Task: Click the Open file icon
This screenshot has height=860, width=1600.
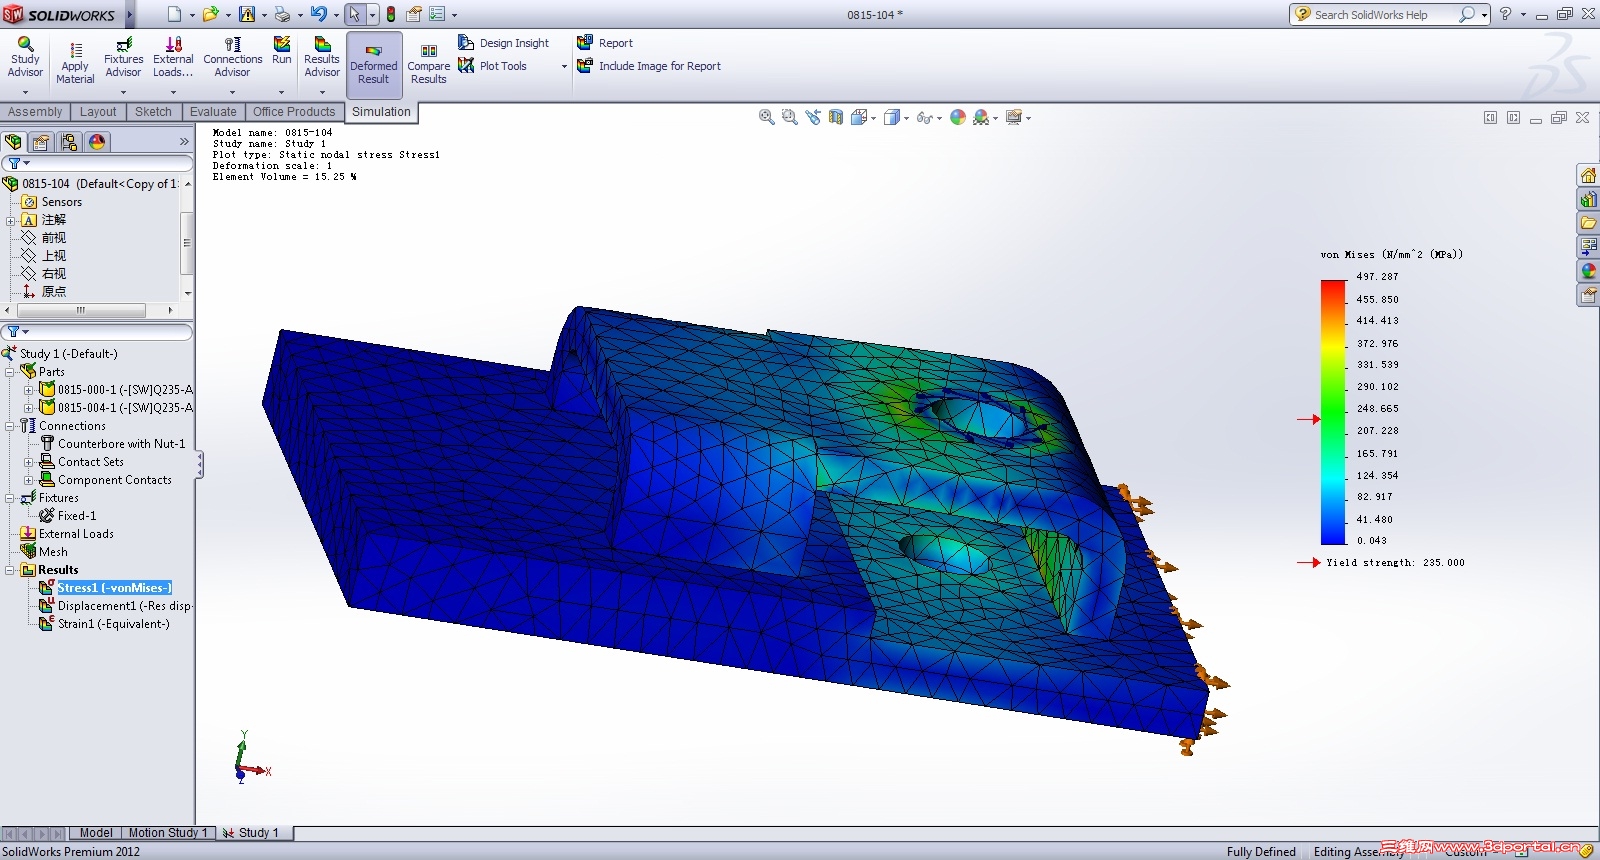Action: [210, 14]
